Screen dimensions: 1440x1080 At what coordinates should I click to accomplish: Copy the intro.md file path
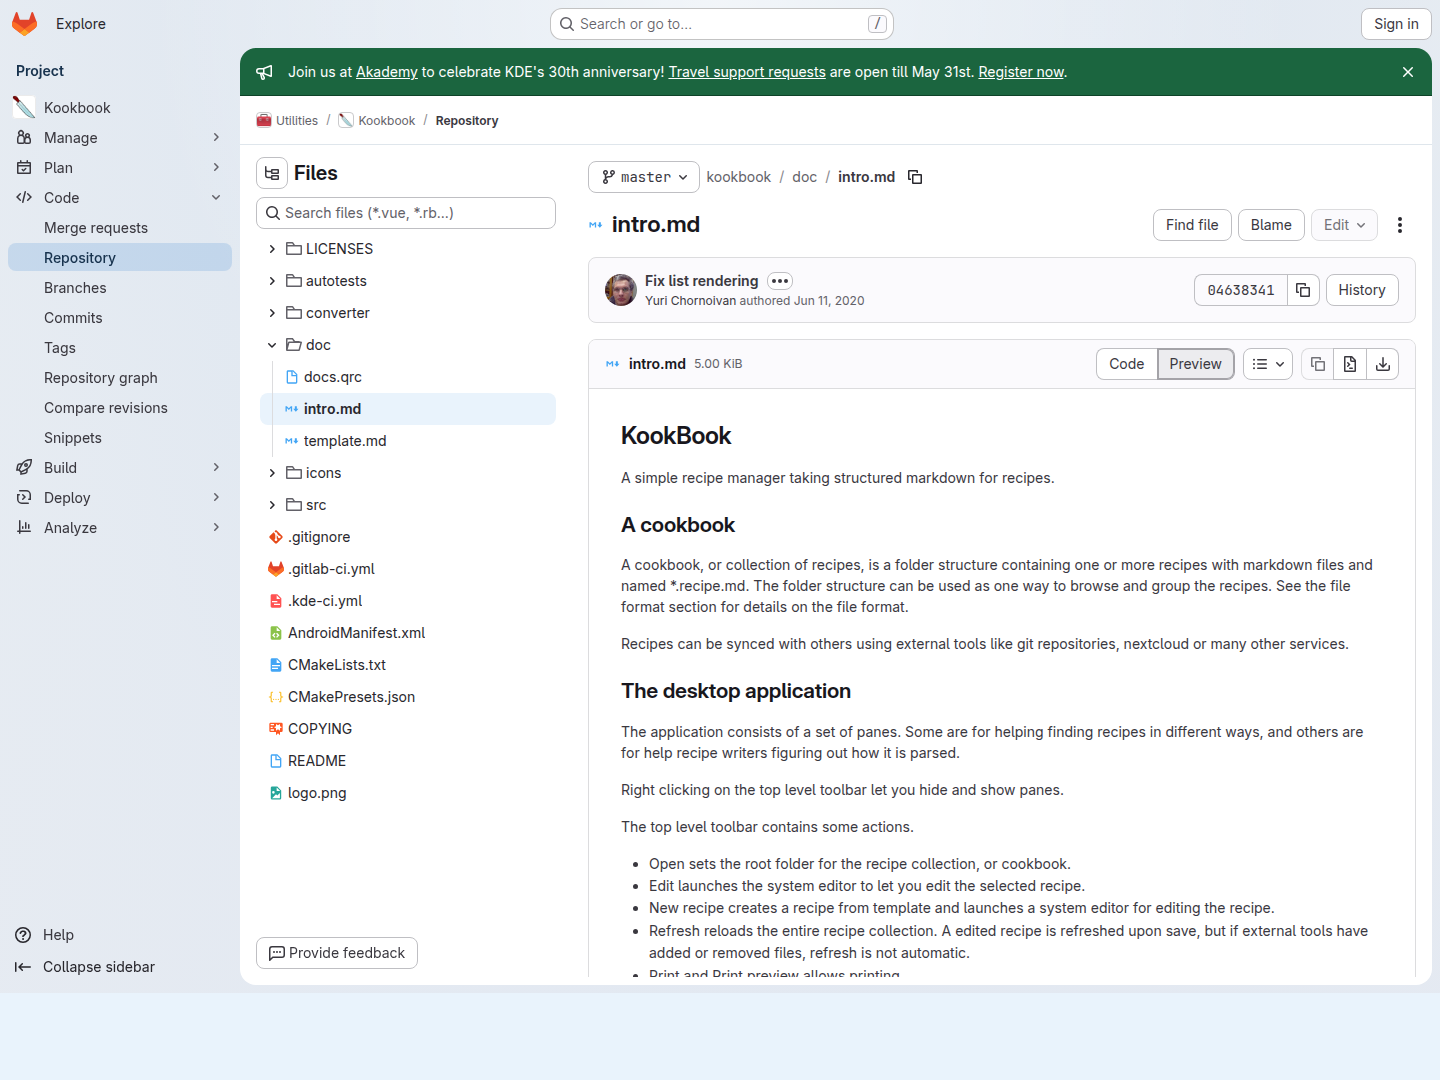coord(915,177)
